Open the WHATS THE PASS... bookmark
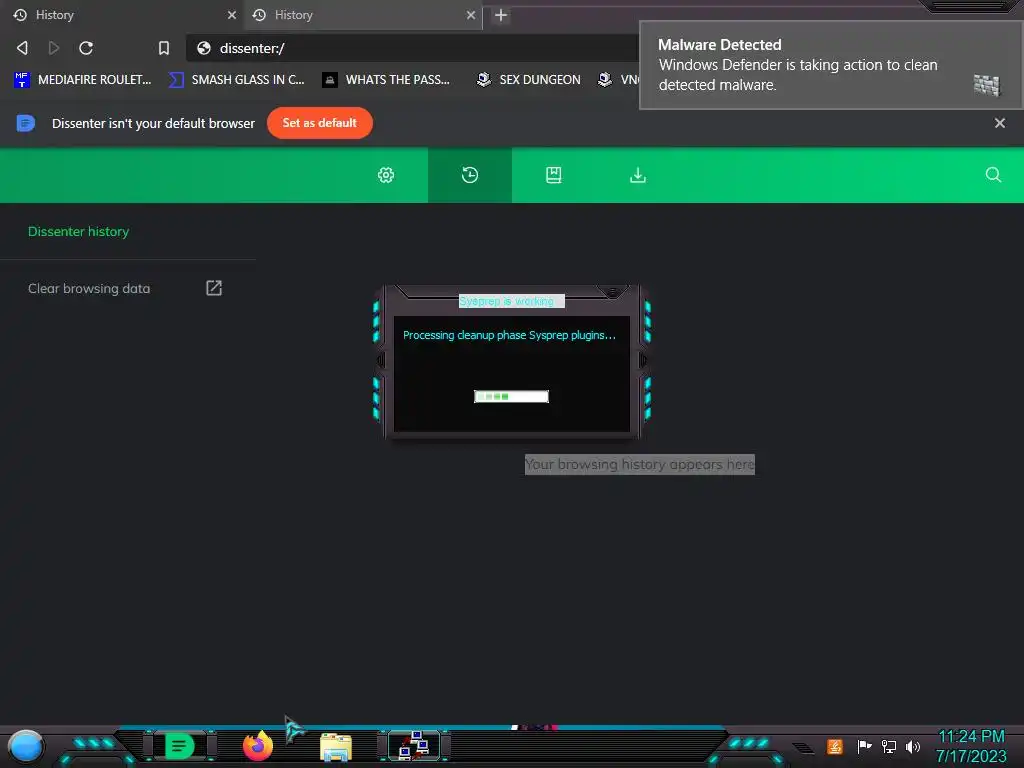Image resolution: width=1024 pixels, height=768 pixels. [x=386, y=80]
